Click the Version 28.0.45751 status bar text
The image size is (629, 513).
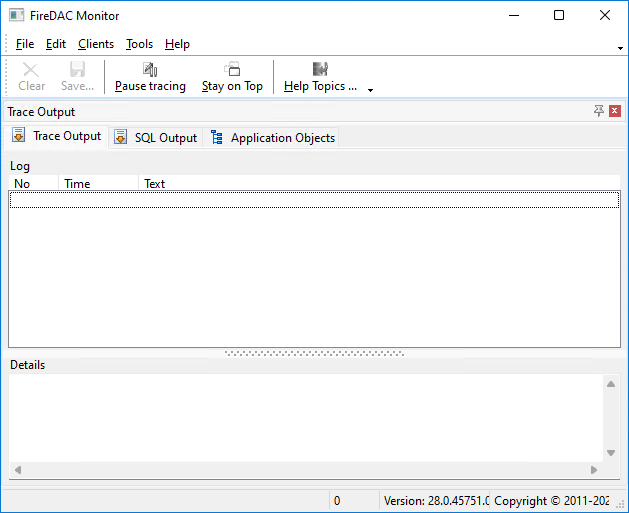[x=436, y=501]
